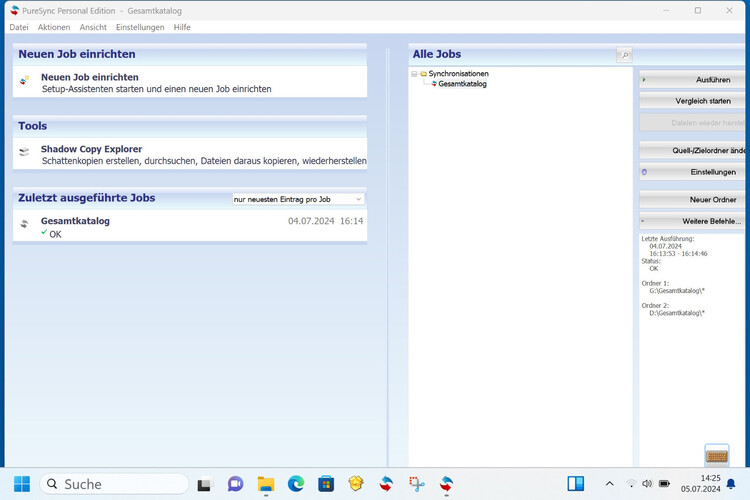Screen dimensions: 750x500
Task: Open the Aktionen menu
Action: pyautogui.click(x=54, y=27)
